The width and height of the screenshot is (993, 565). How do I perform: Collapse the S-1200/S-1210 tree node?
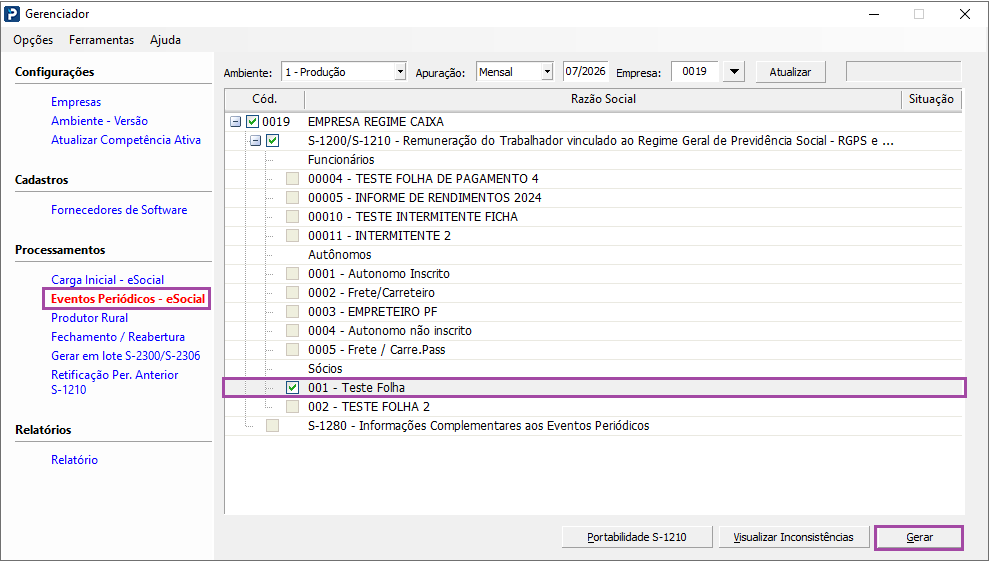[x=255, y=141]
